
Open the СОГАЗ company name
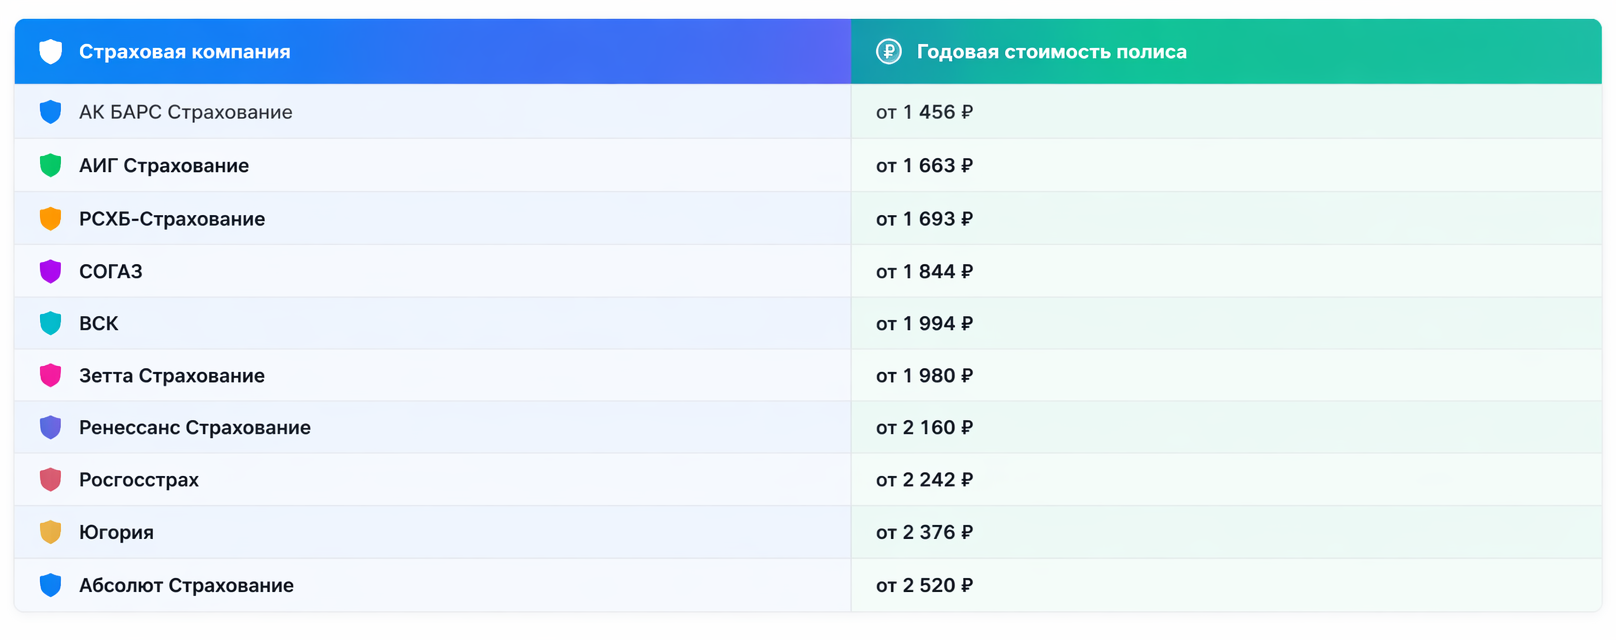click(111, 271)
